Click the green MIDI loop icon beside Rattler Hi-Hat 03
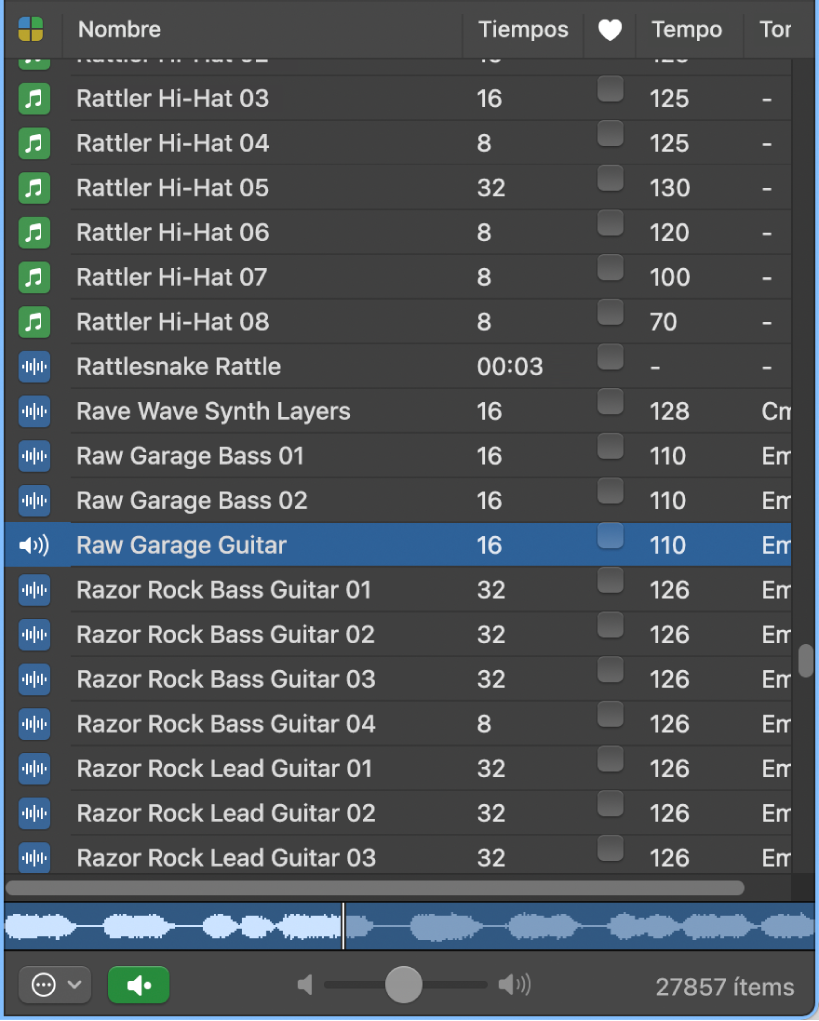 [x=34, y=98]
